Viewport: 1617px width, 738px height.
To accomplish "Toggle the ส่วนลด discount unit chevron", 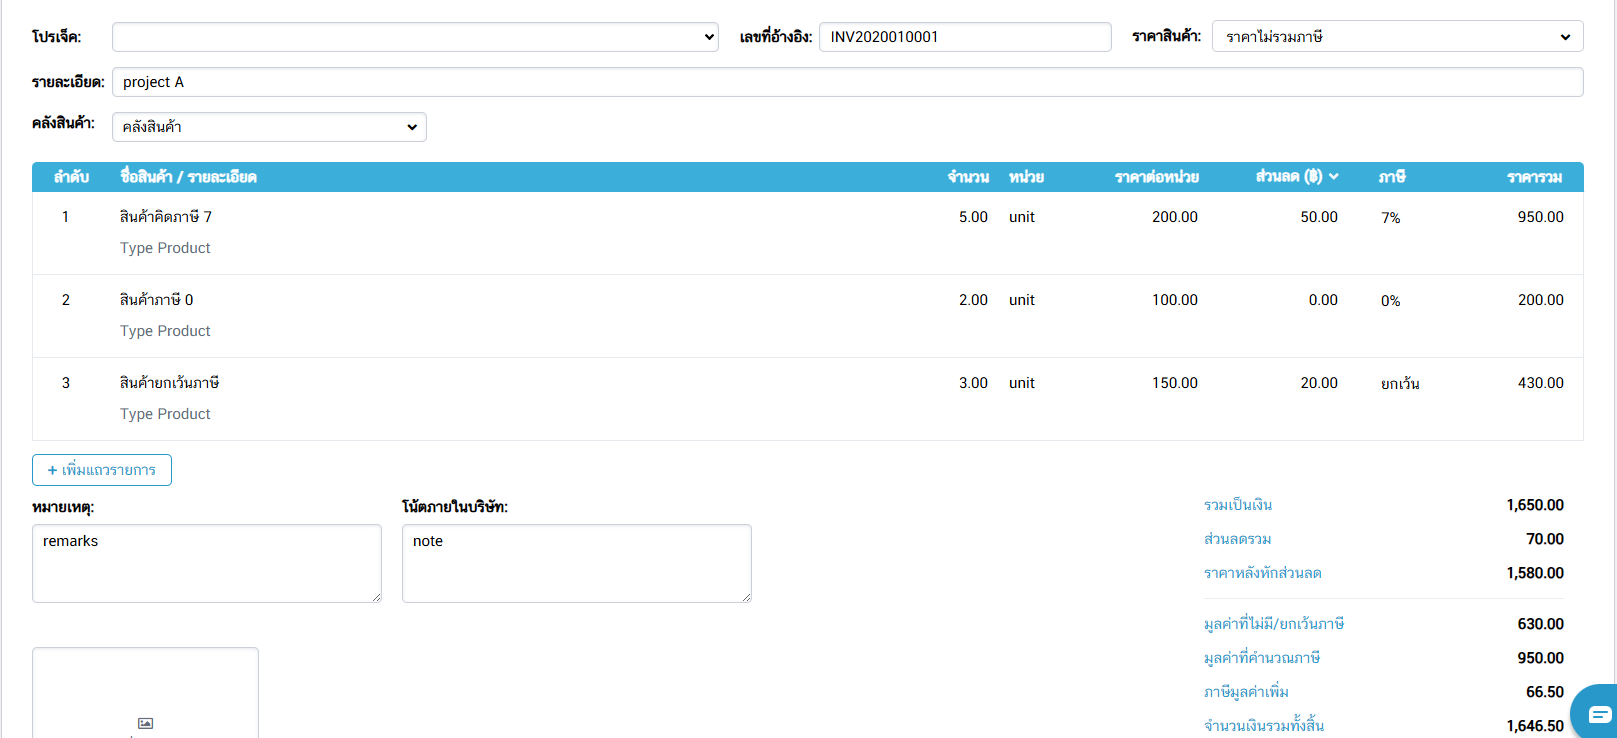I will click(x=1333, y=177).
